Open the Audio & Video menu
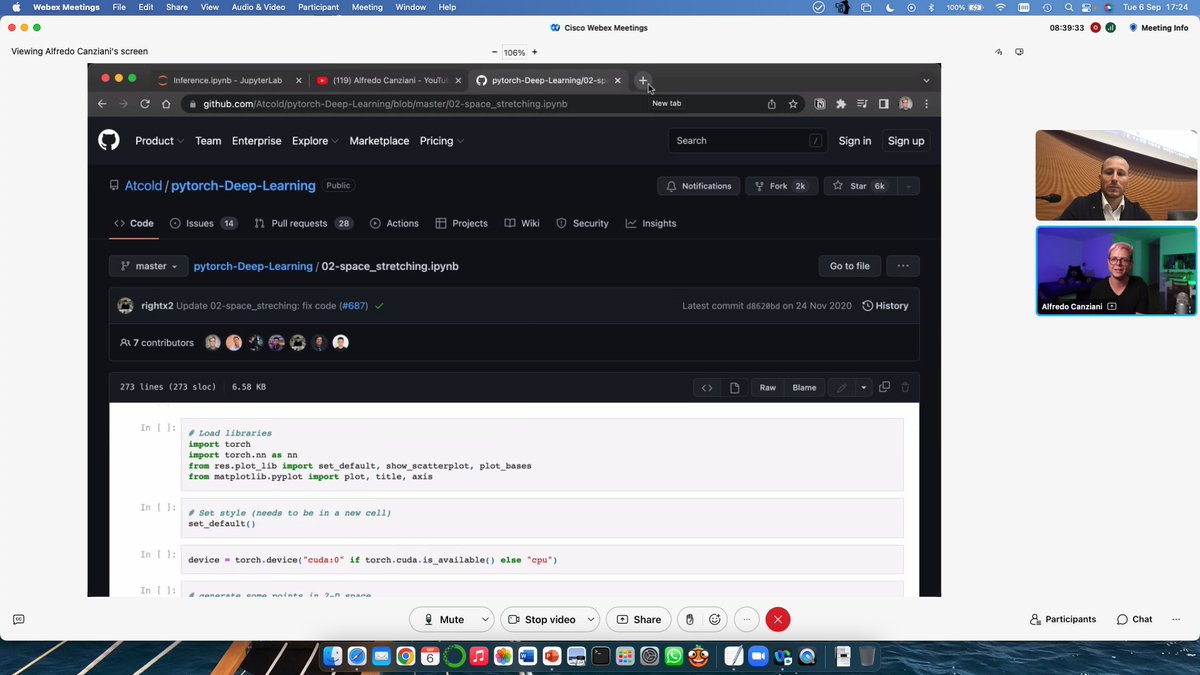Screen dimensions: 1200x675 (260, 7)
